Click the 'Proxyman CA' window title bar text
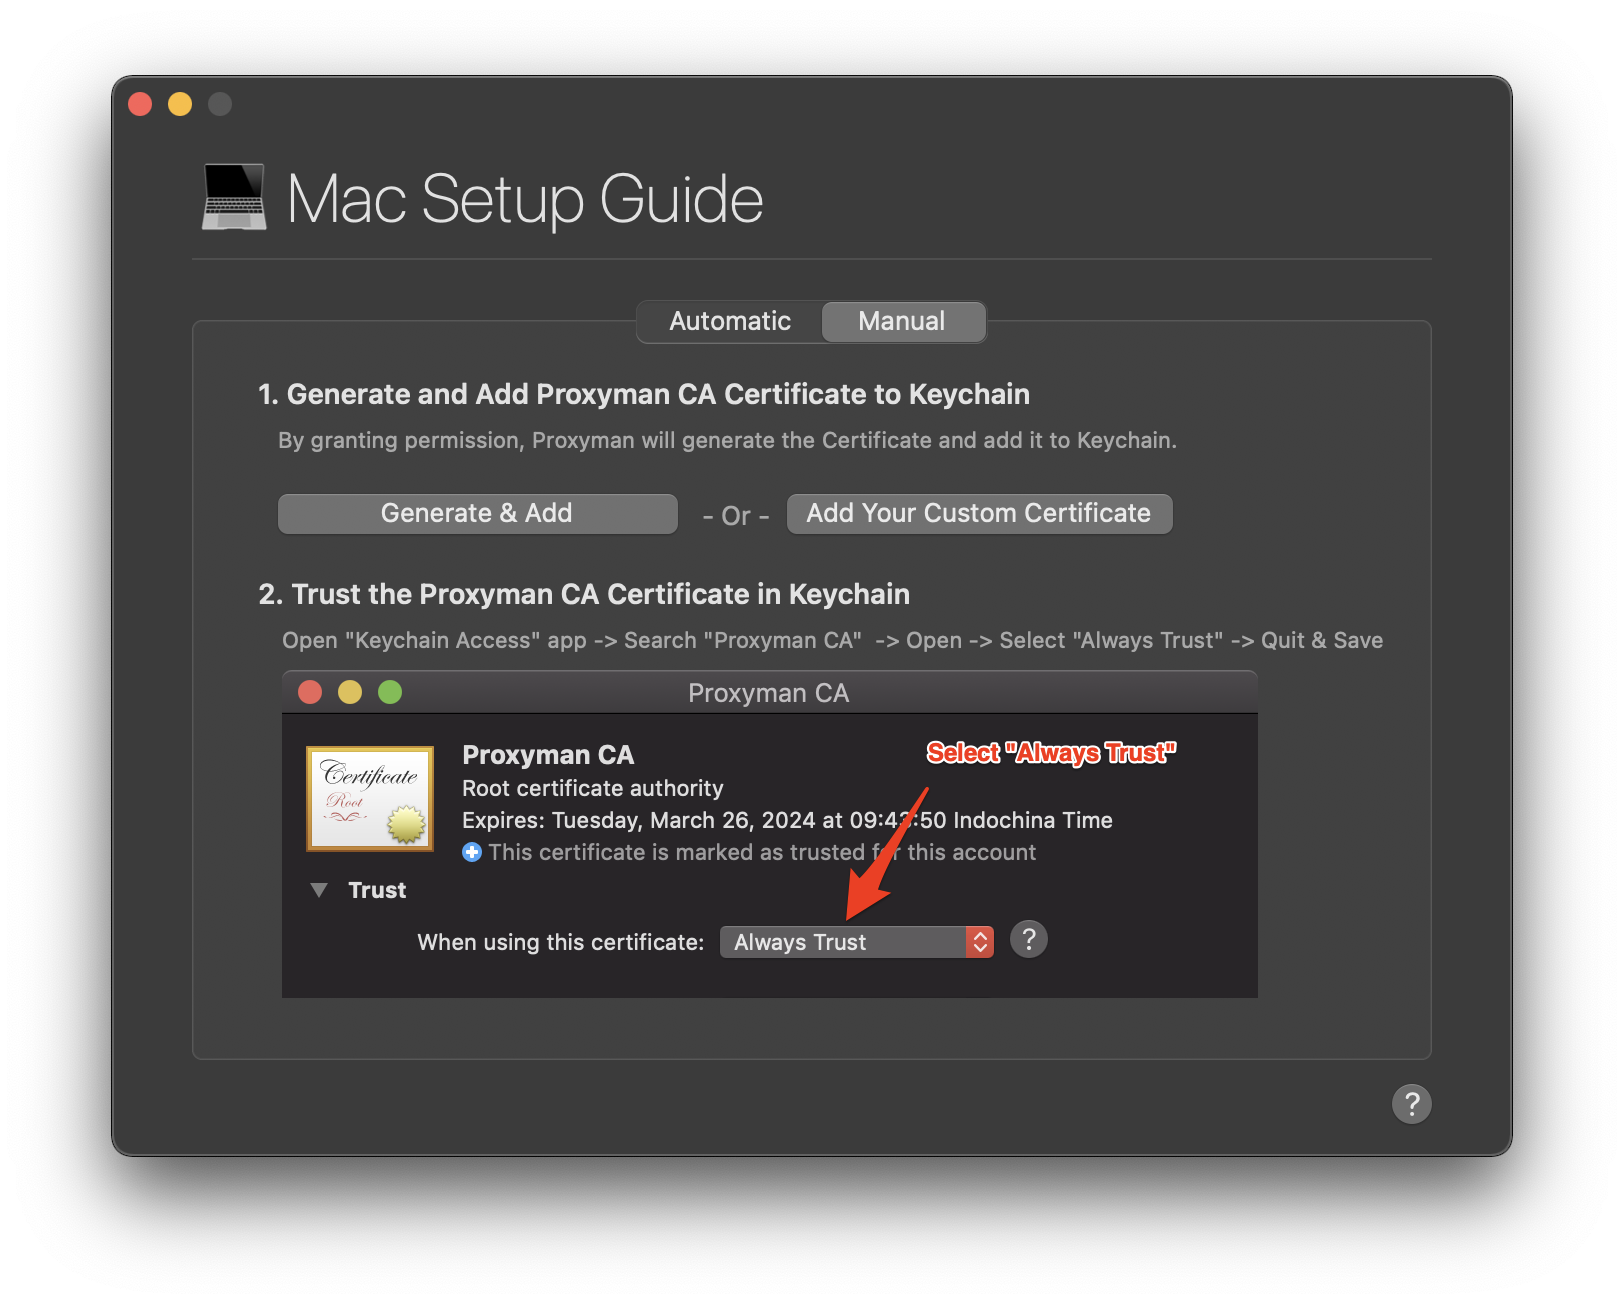 tap(768, 693)
